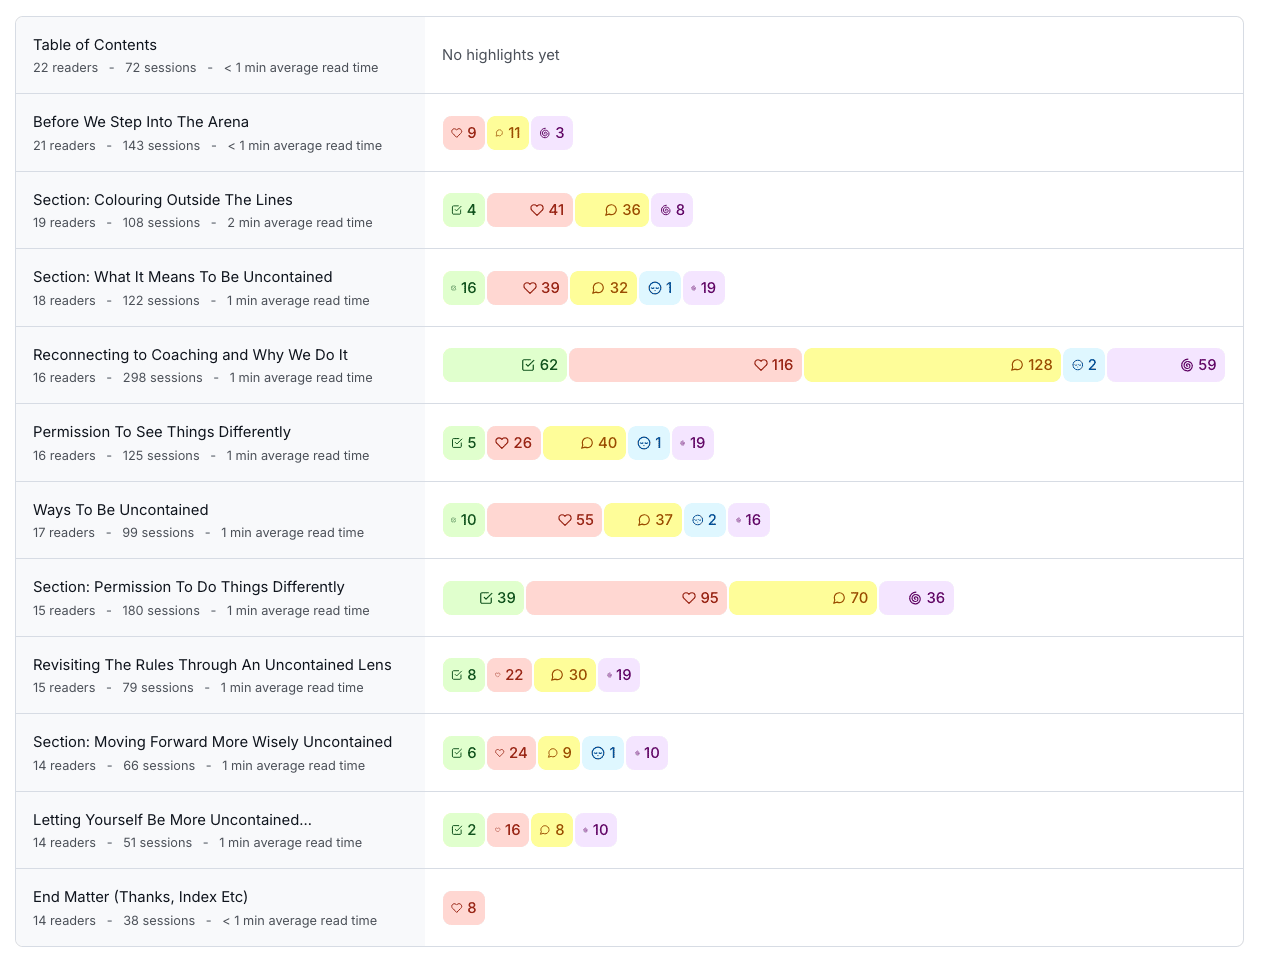Click the heart badge showing 95

click(627, 598)
